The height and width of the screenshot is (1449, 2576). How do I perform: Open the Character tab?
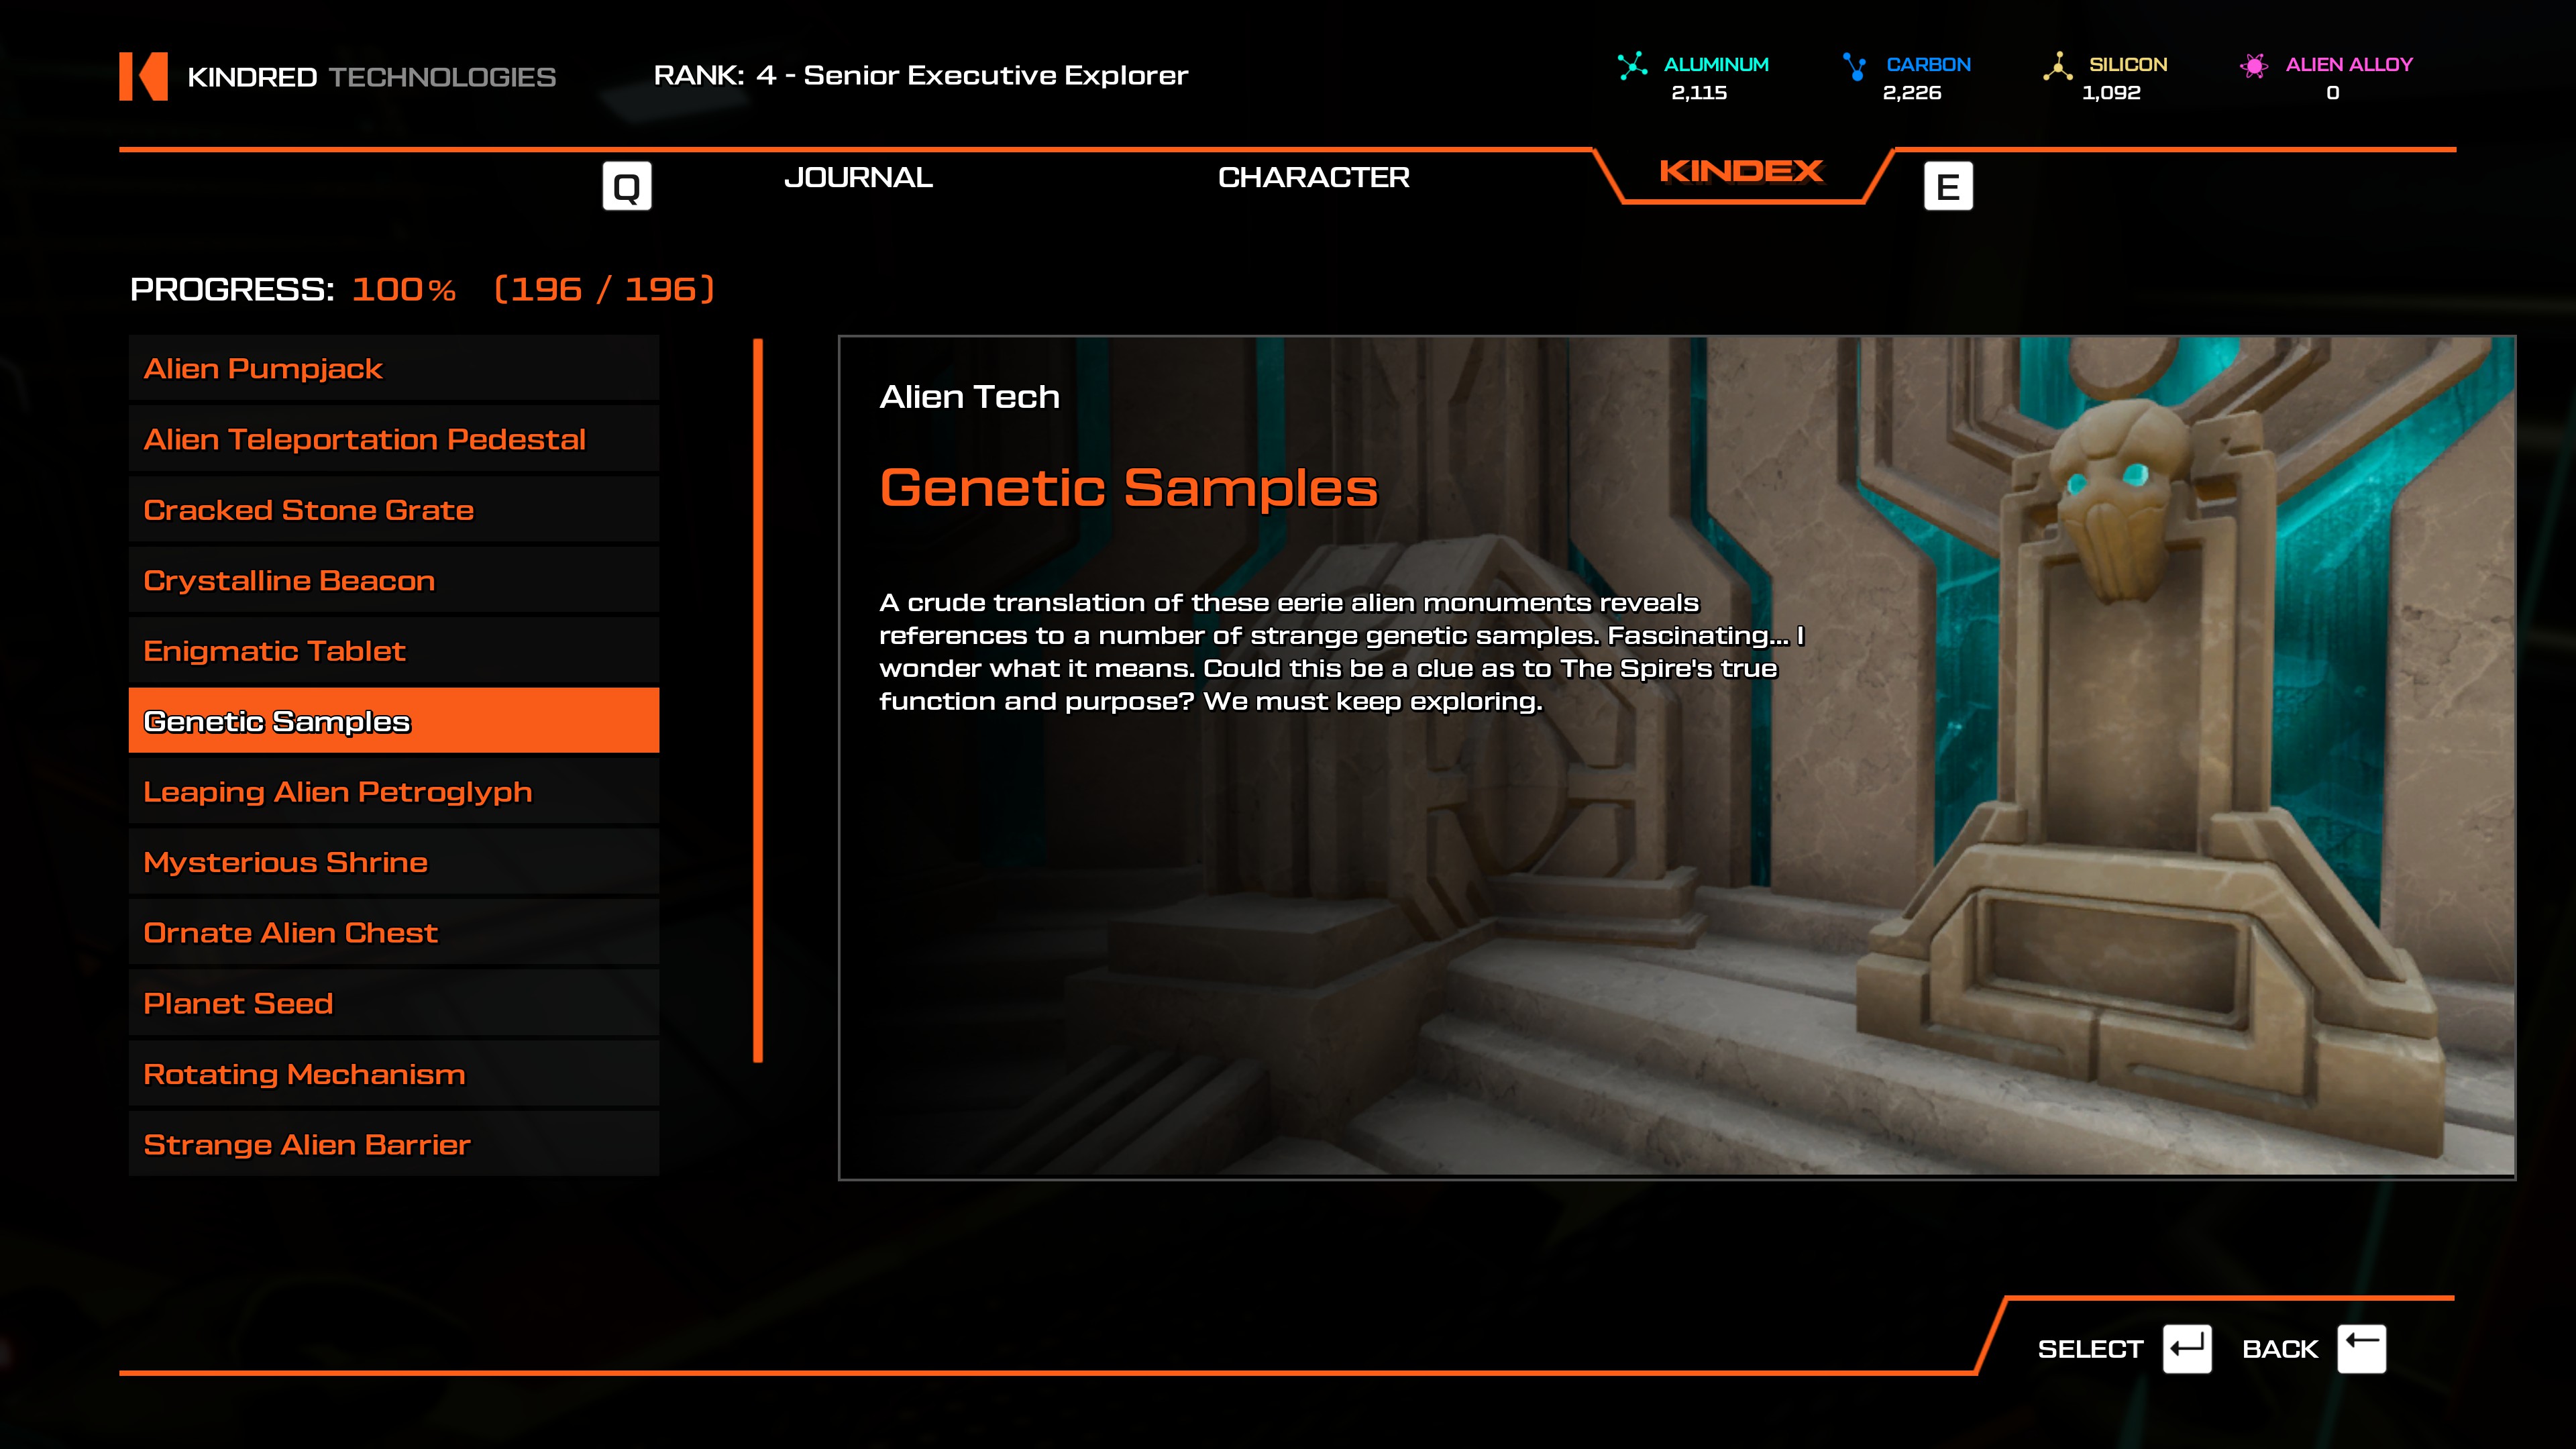pos(1313,177)
